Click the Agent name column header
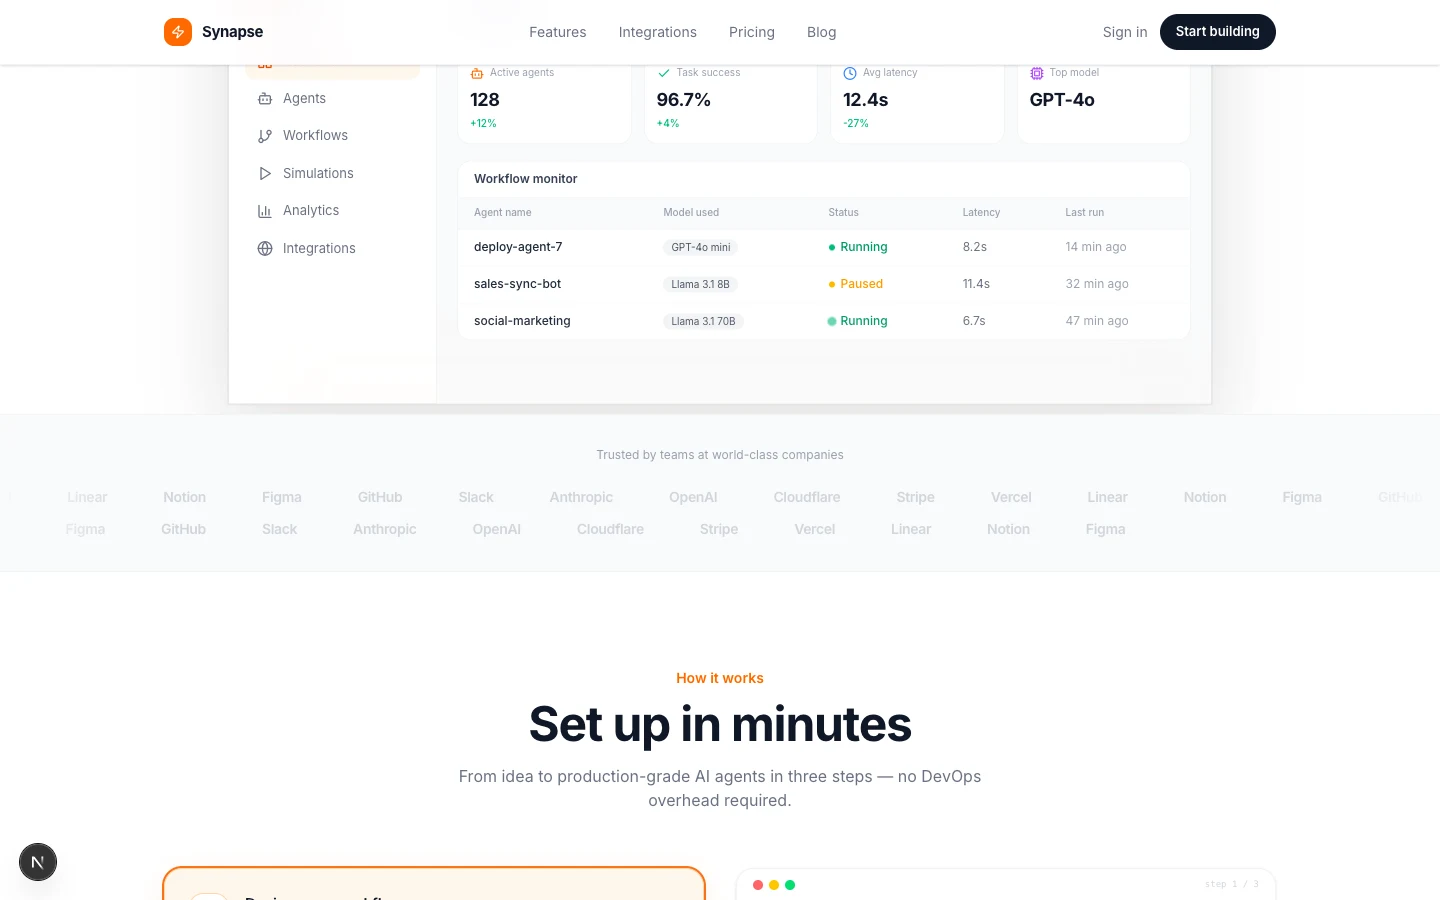 click(503, 213)
